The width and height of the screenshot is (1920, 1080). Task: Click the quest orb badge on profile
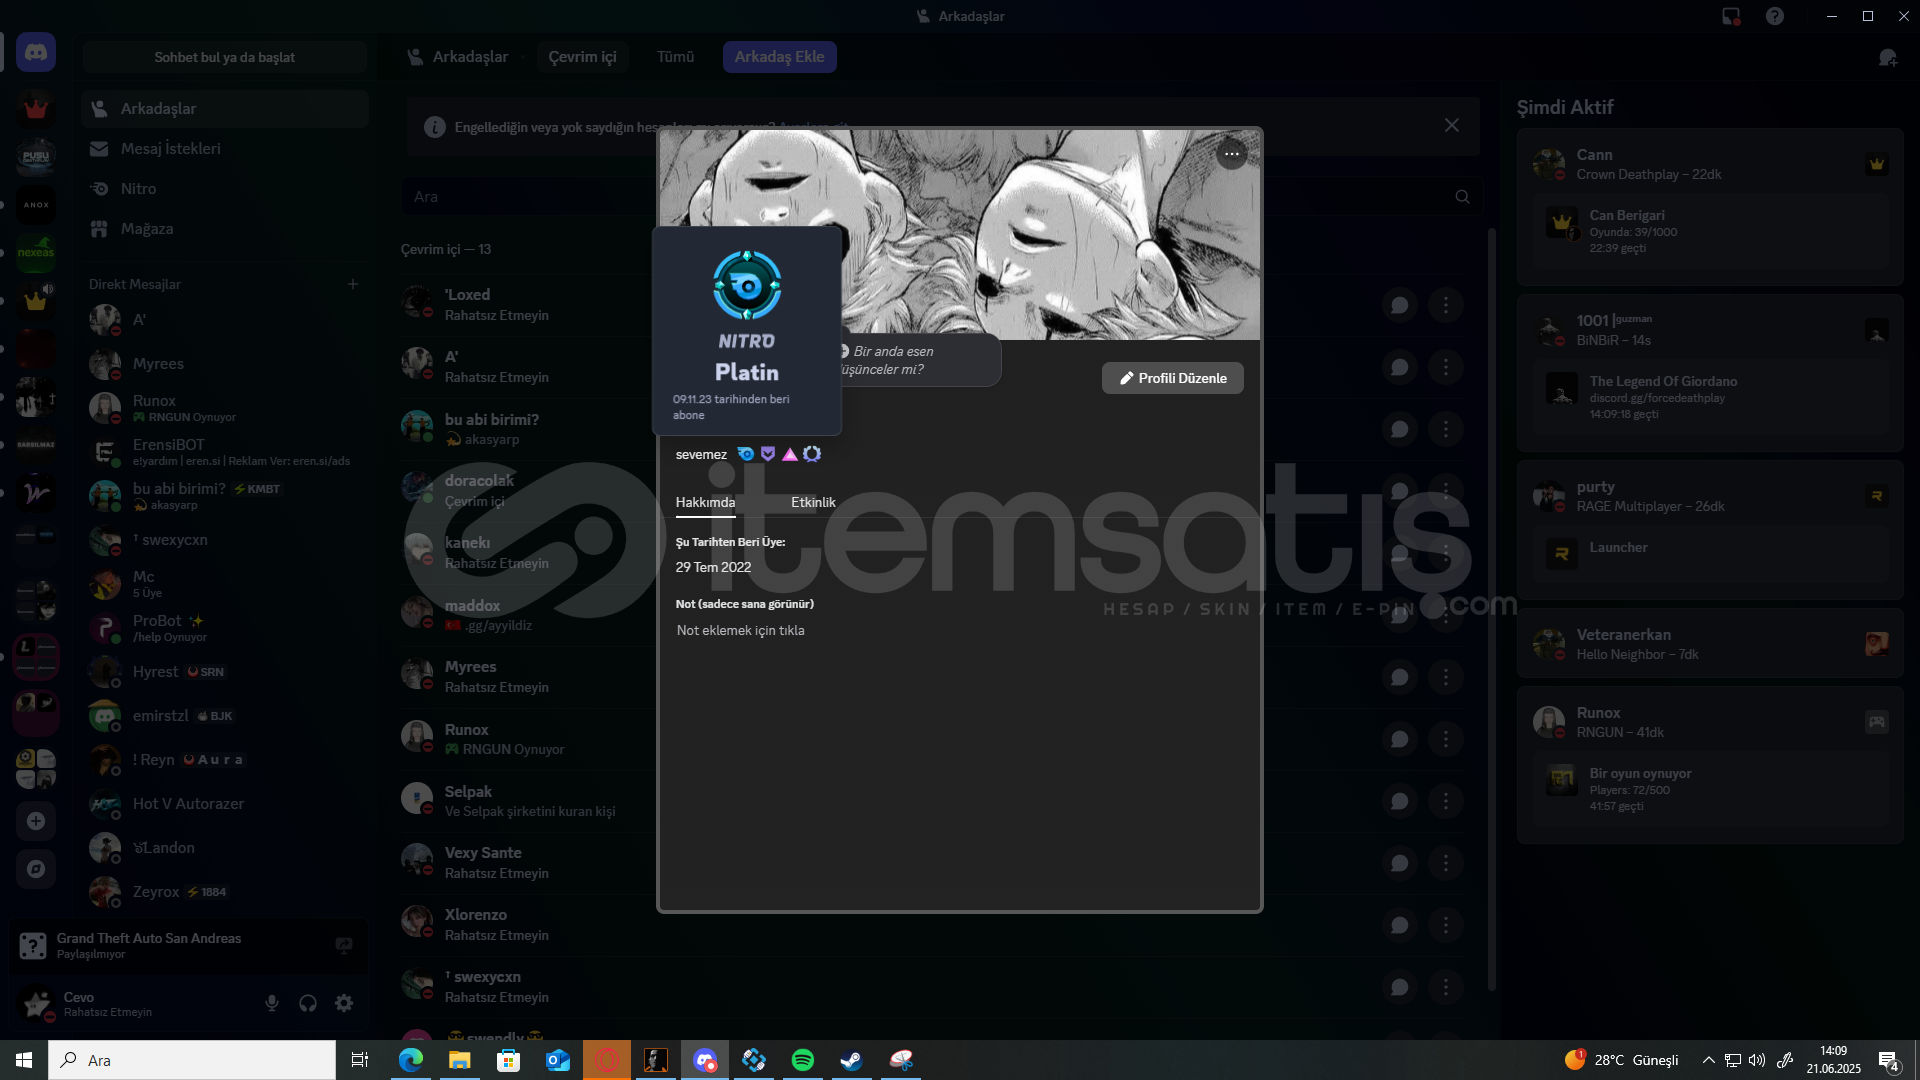coord(812,454)
